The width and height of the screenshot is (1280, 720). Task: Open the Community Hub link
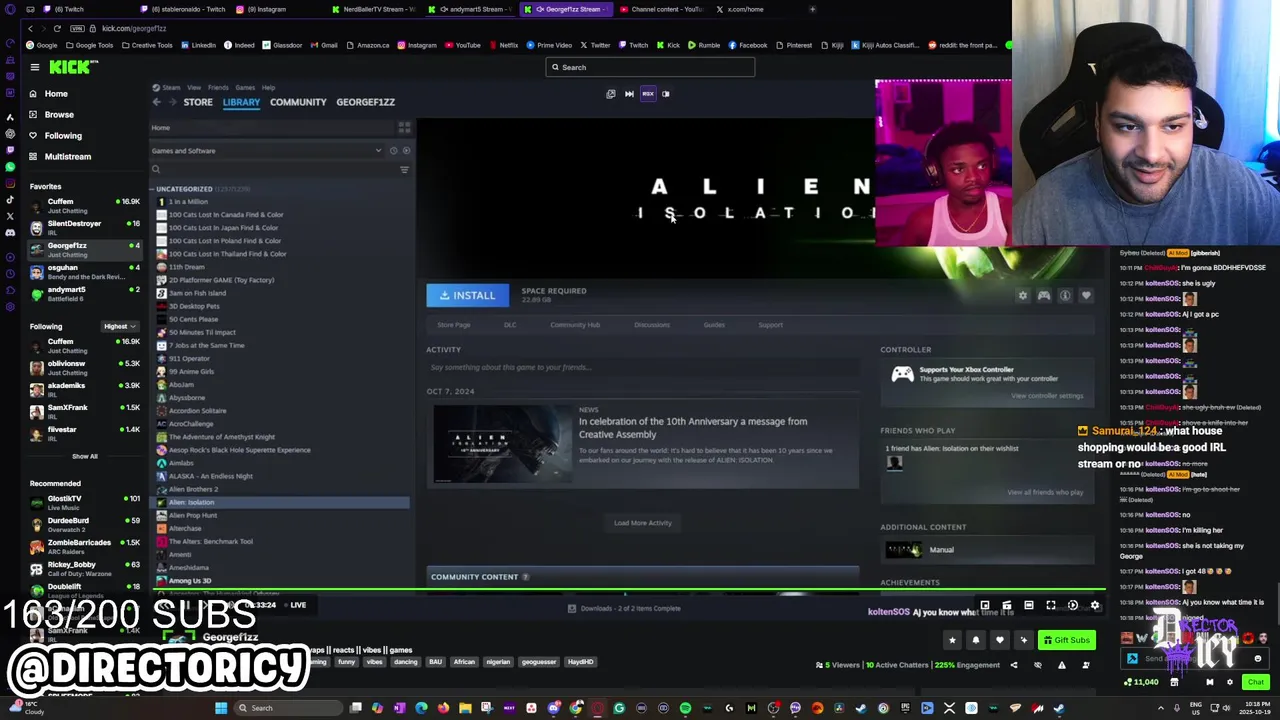pos(575,325)
